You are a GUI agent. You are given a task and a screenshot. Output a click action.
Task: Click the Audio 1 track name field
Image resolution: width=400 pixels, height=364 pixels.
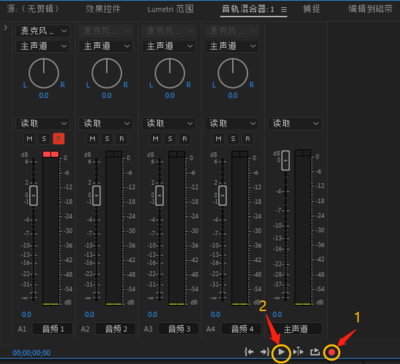point(52,329)
